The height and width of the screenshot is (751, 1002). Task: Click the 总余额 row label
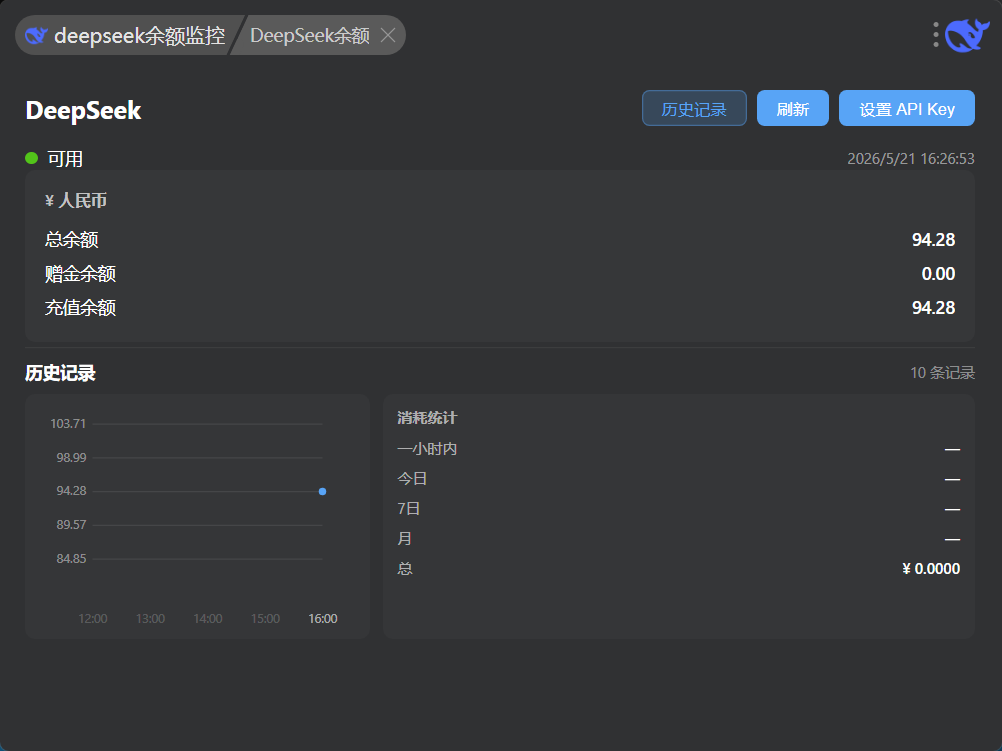pyautogui.click(x=72, y=240)
